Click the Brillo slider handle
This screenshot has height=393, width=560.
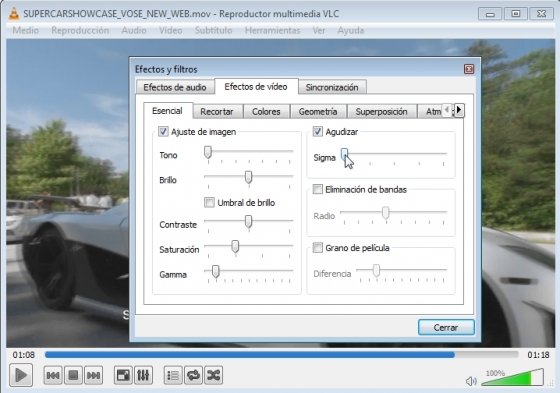249,177
